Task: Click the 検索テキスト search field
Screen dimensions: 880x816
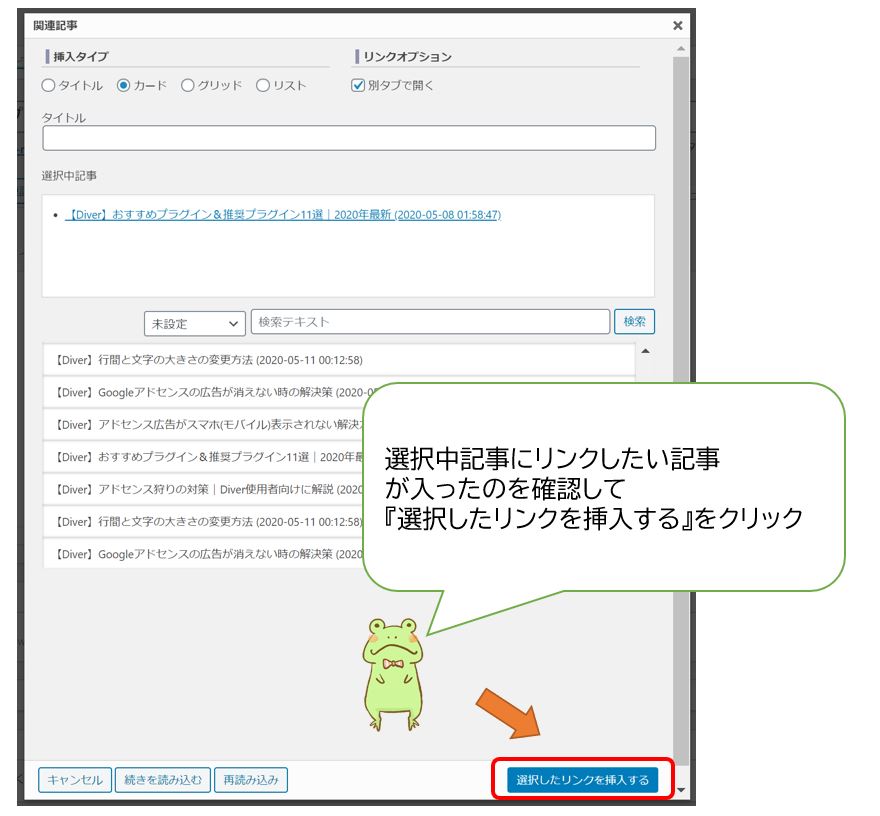Action: (x=430, y=322)
